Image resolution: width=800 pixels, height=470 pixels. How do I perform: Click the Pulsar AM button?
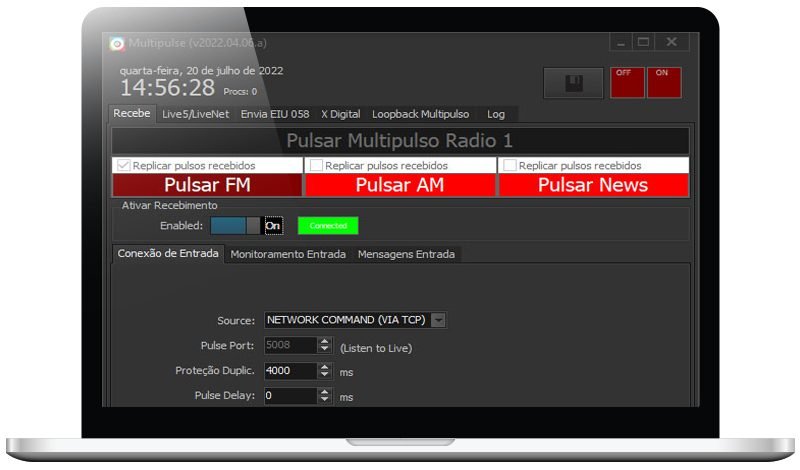tap(400, 185)
